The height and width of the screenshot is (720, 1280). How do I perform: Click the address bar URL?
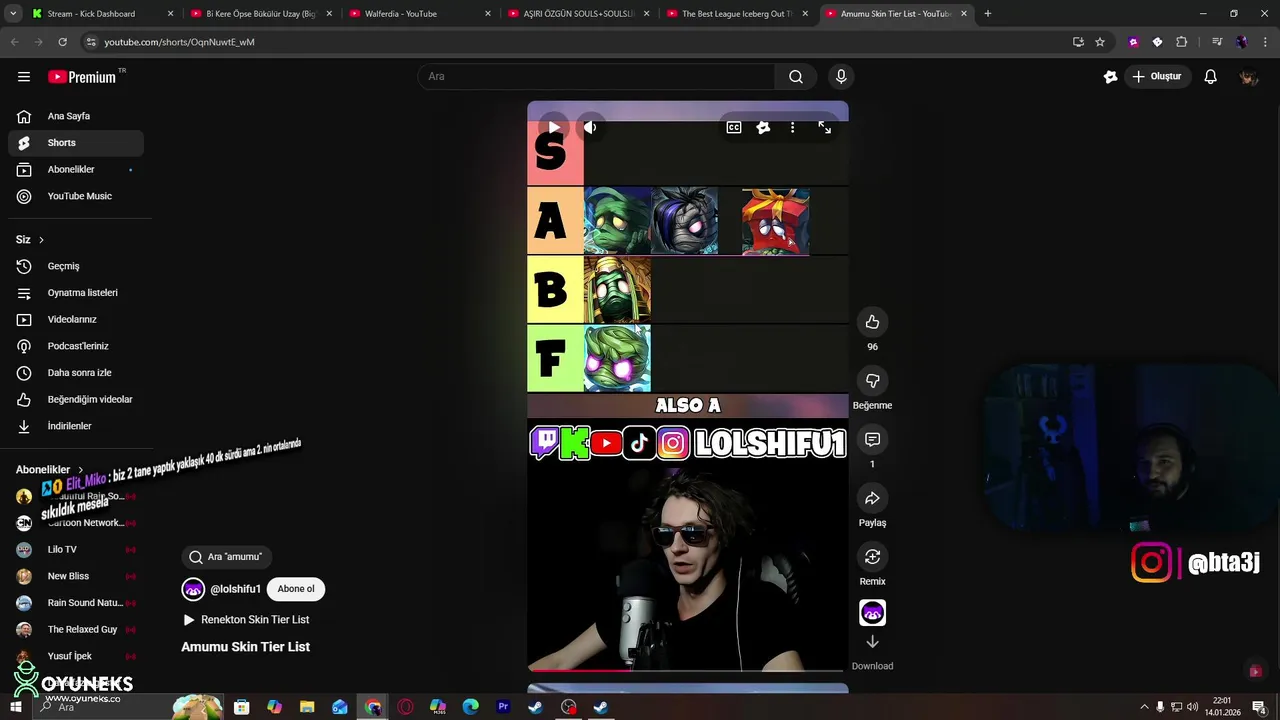180,42
